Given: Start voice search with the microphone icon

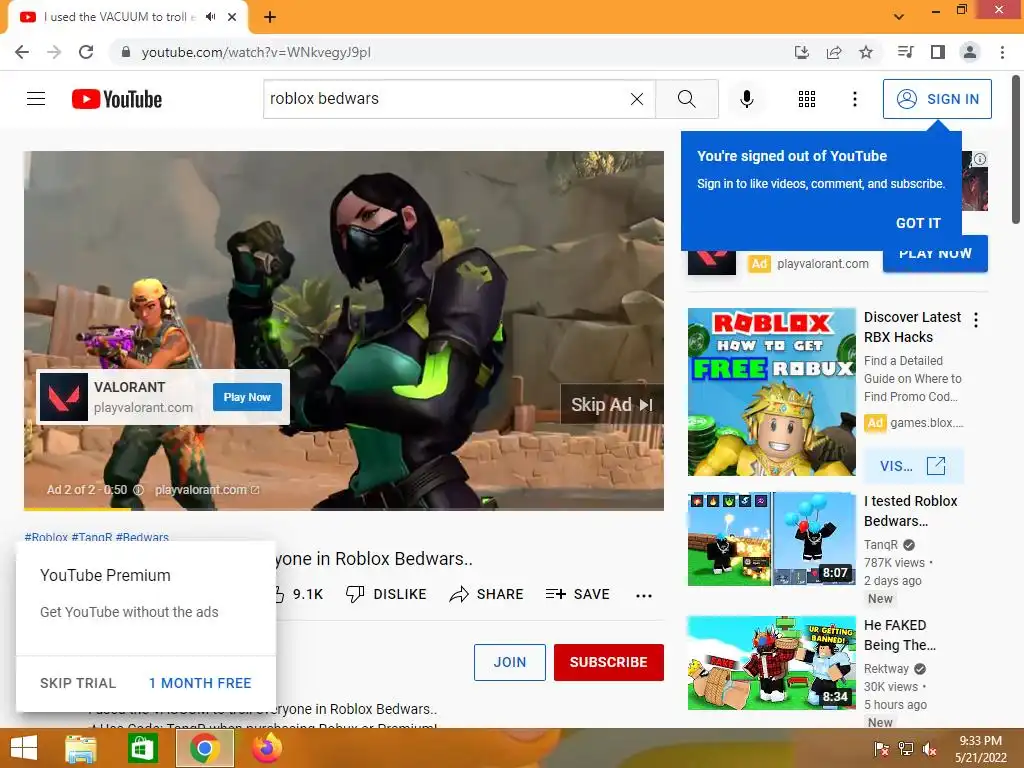Looking at the screenshot, I should [746, 99].
